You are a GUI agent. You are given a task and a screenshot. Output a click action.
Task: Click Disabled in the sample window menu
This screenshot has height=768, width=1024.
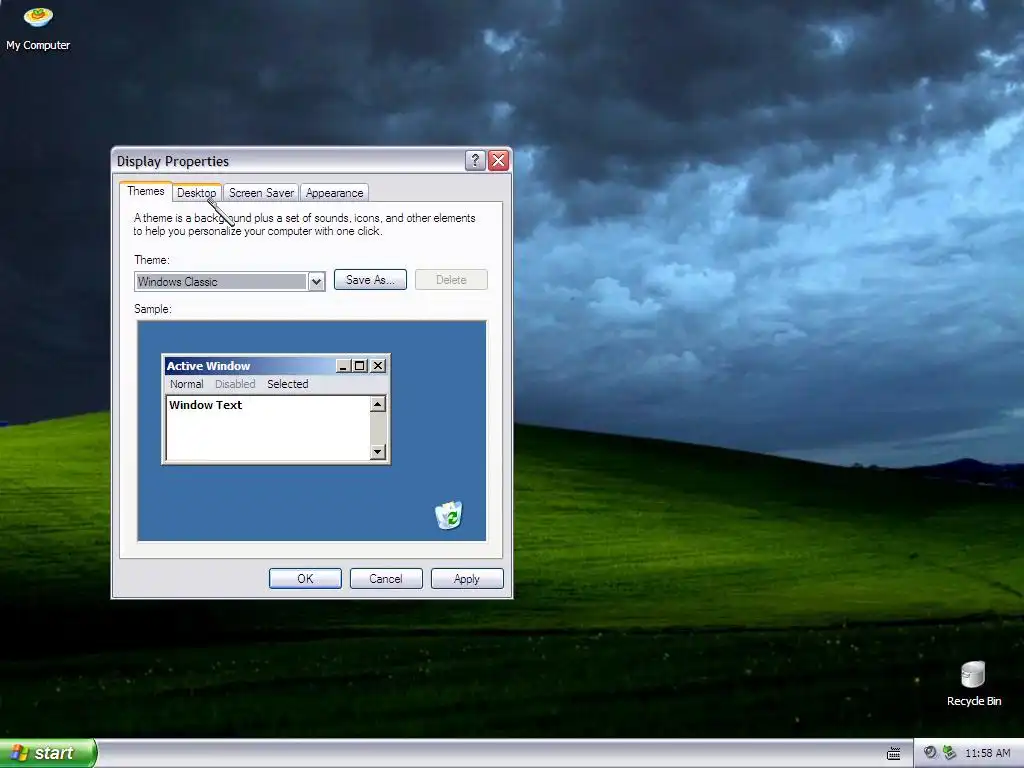click(235, 384)
